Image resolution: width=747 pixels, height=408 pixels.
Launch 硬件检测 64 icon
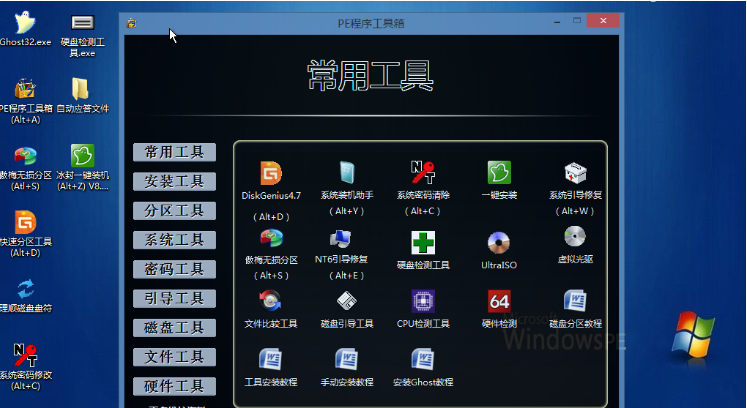499,301
